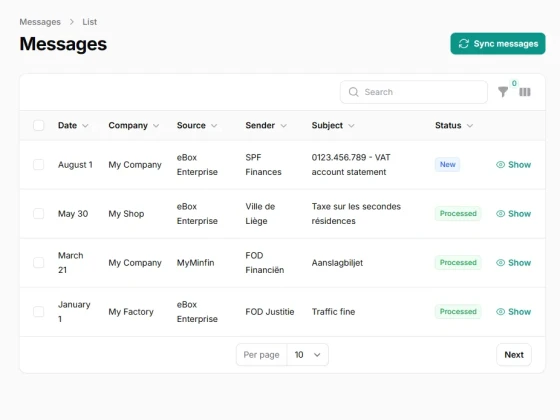Sort by Subject column chevron

[351, 126]
